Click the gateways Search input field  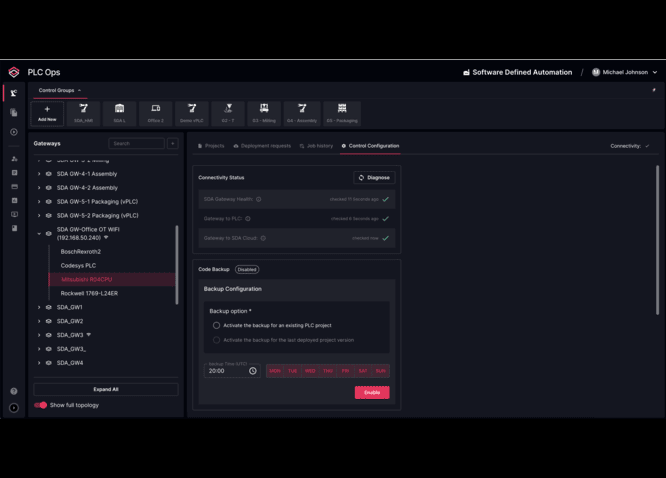137,144
